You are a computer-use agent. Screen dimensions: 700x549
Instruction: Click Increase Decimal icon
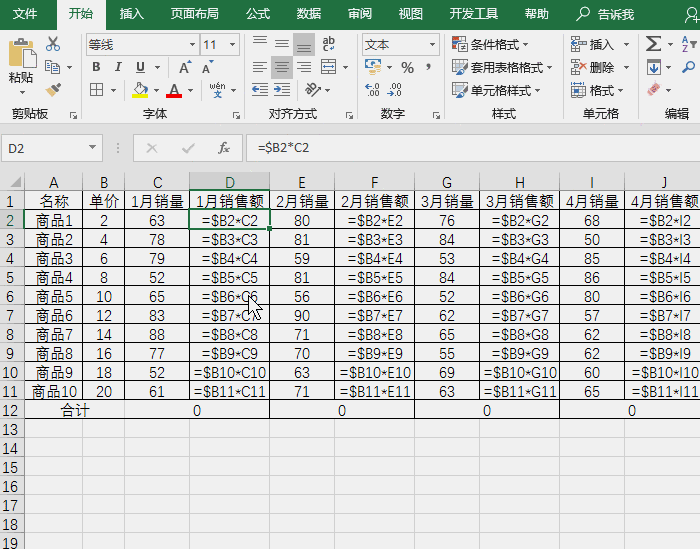click(x=372, y=90)
